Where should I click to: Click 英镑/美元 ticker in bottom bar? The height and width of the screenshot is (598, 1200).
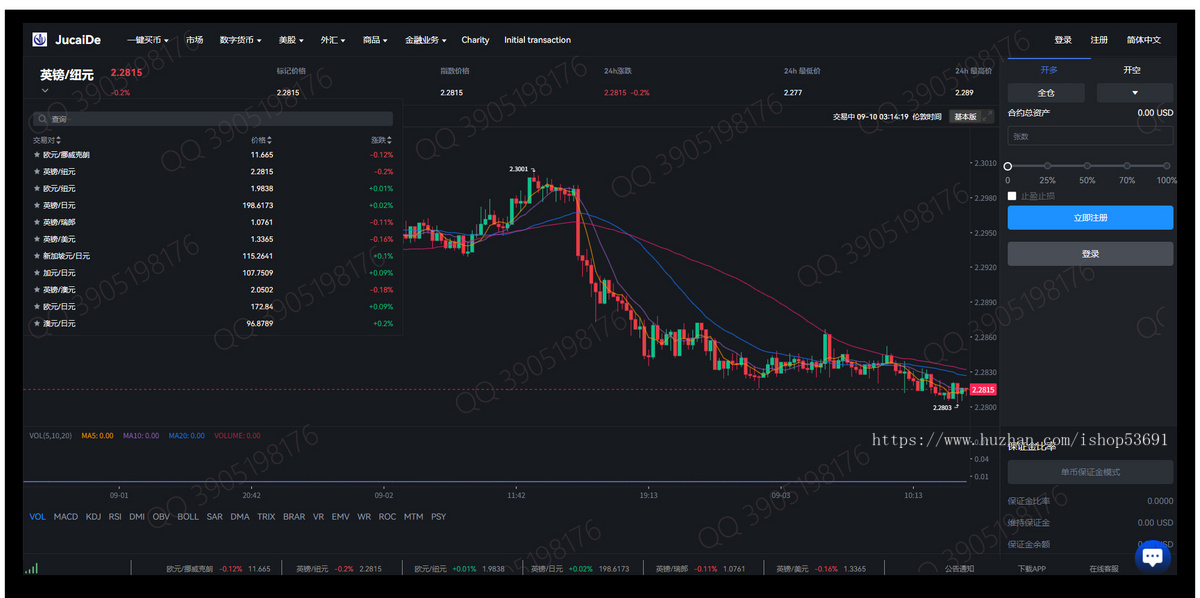[823, 568]
